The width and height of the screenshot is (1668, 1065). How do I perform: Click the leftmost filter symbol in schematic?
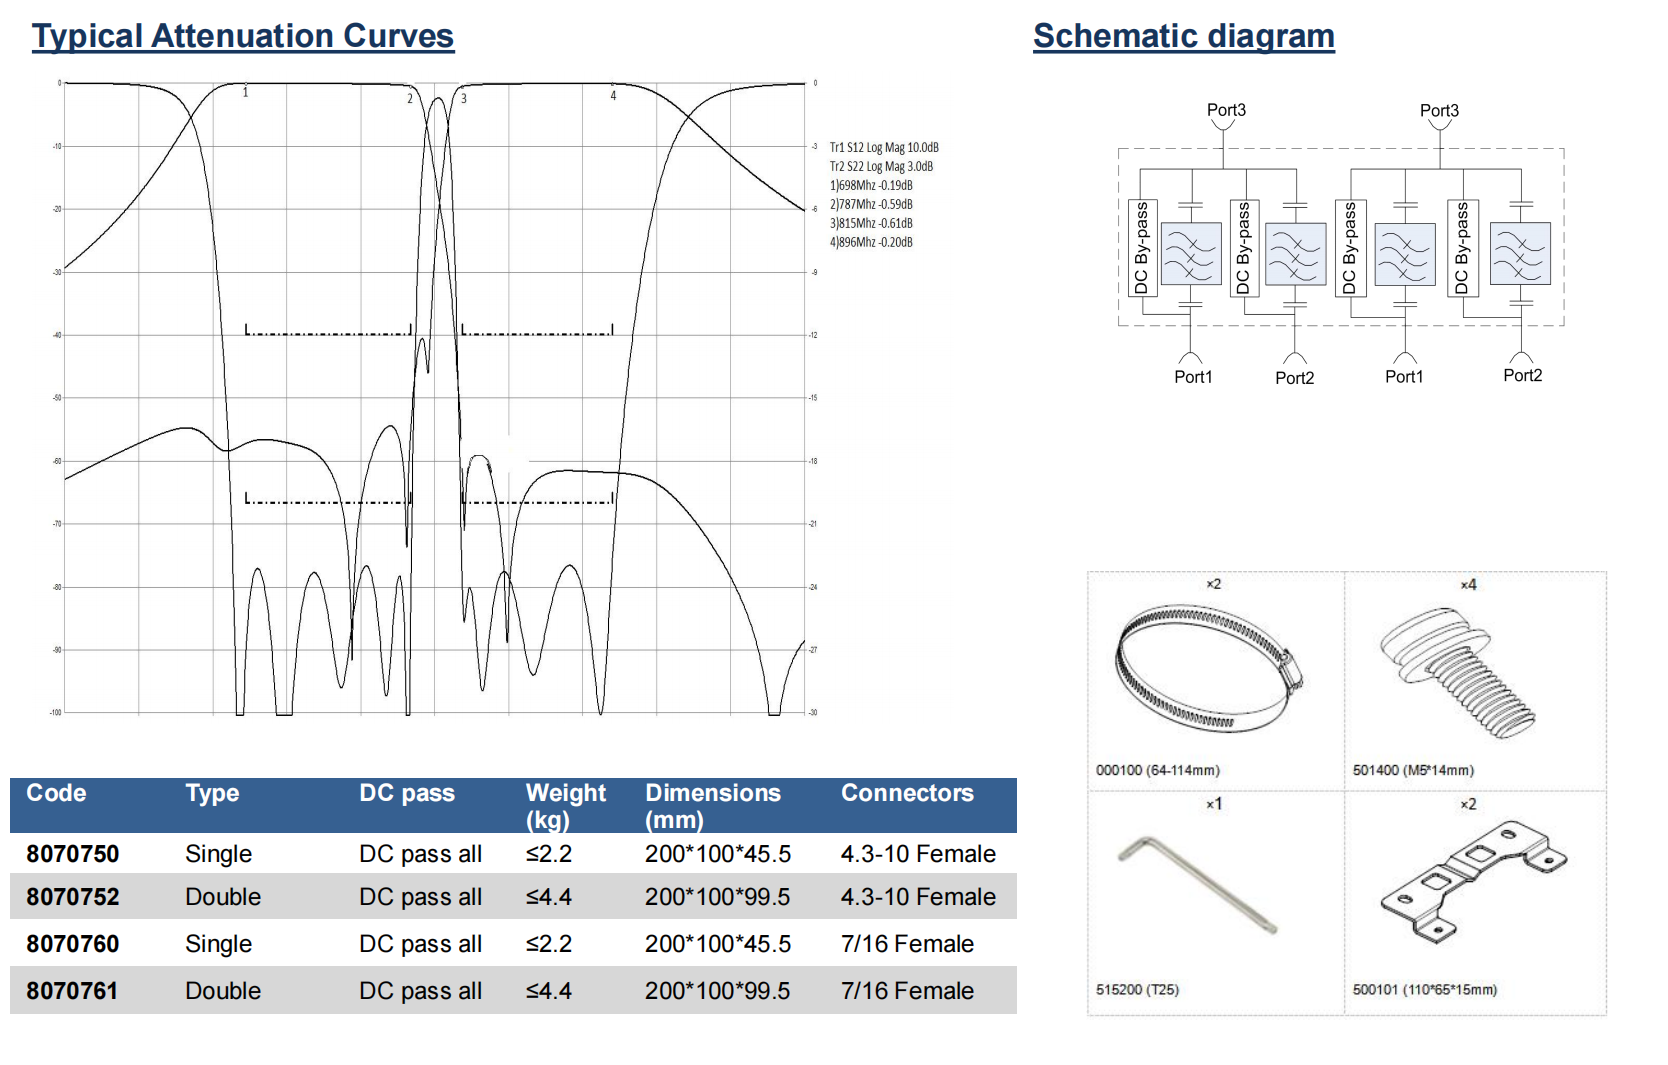[1190, 253]
